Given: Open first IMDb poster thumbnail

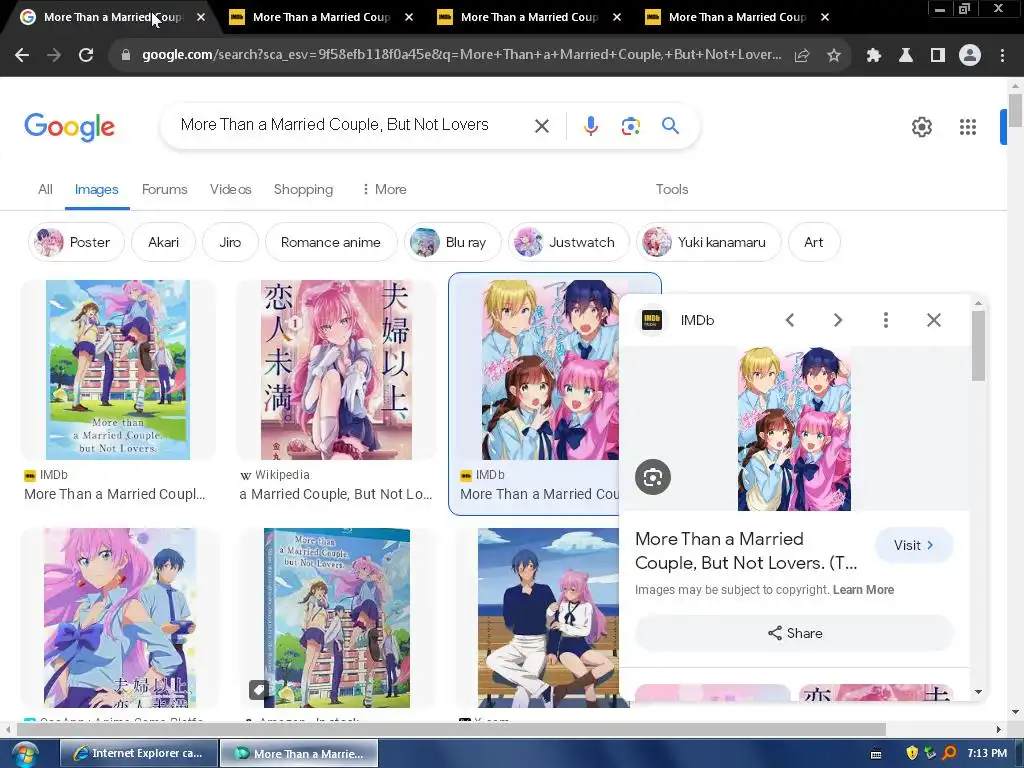Looking at the screenshot, I should pos(118,370).
